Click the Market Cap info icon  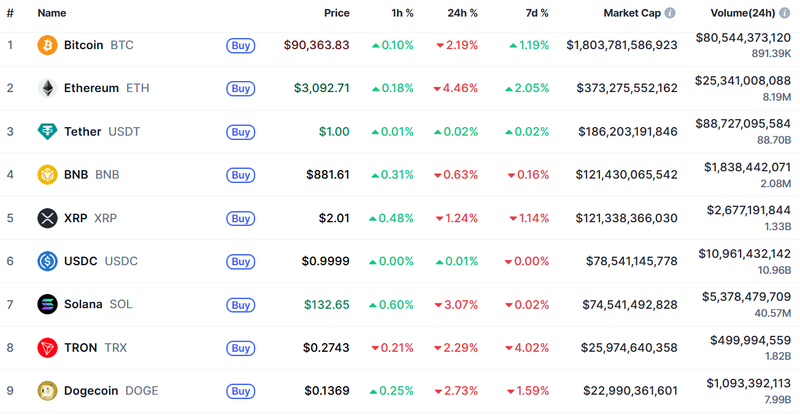(670, 13)
